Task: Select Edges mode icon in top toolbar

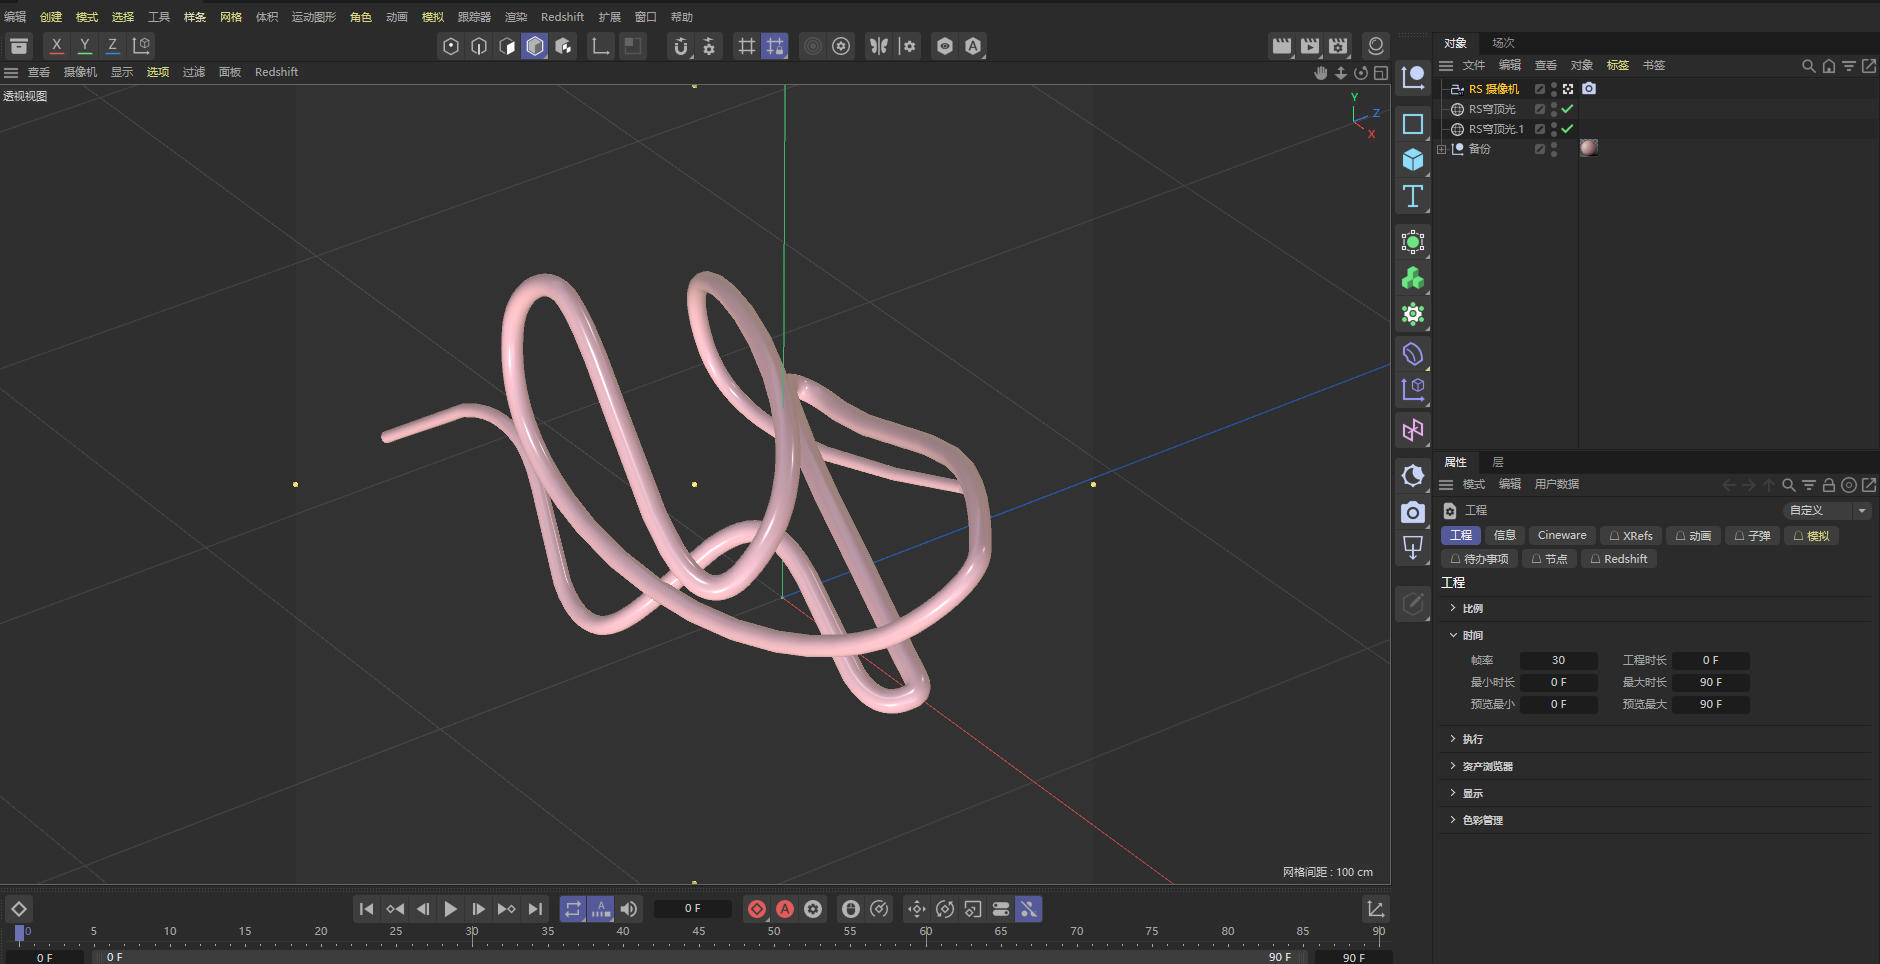Action: click(x=479, y=46)
